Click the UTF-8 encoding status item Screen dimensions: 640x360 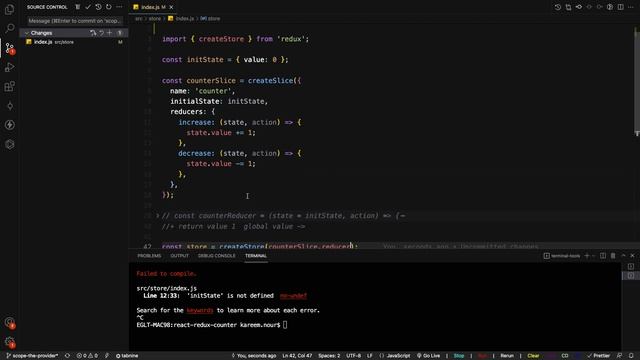353,356
